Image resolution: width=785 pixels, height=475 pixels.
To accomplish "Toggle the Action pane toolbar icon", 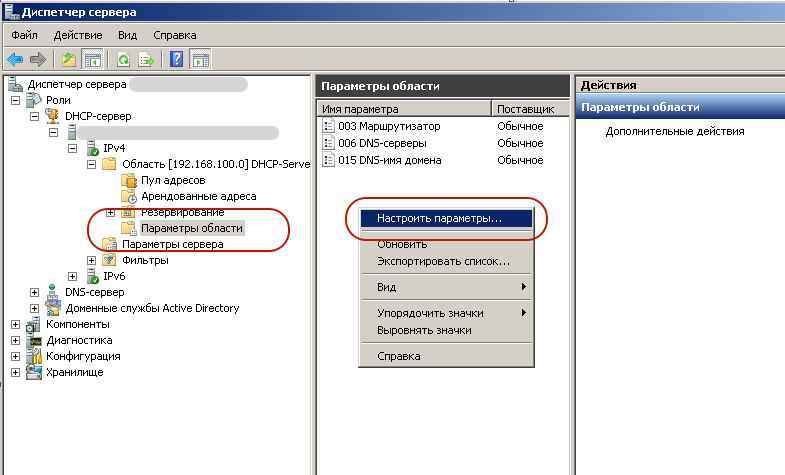I will click(201, 60).
